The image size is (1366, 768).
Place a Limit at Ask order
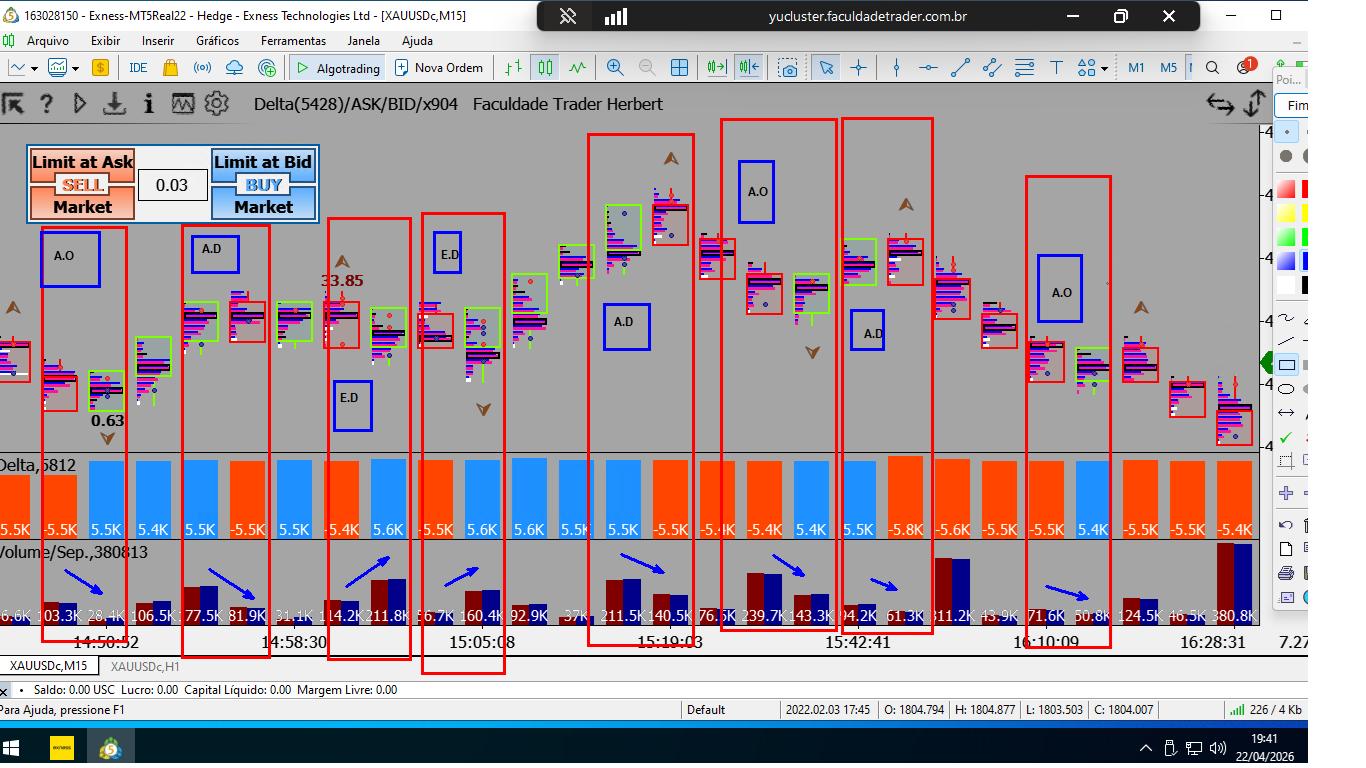[x=82, y=162]
